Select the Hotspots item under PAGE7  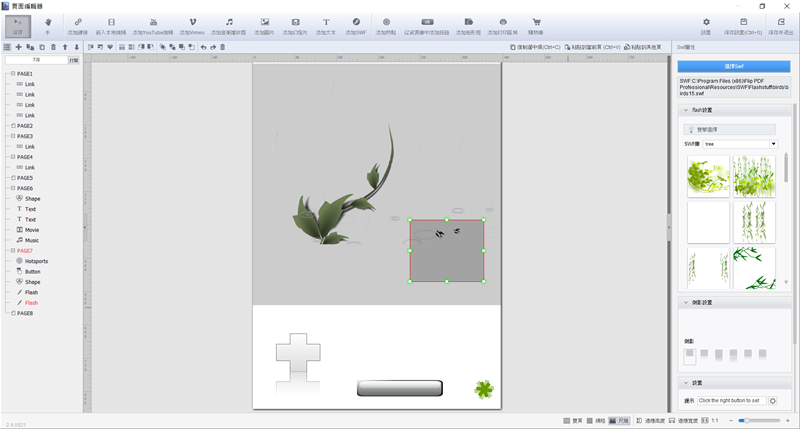coord(36,261)
